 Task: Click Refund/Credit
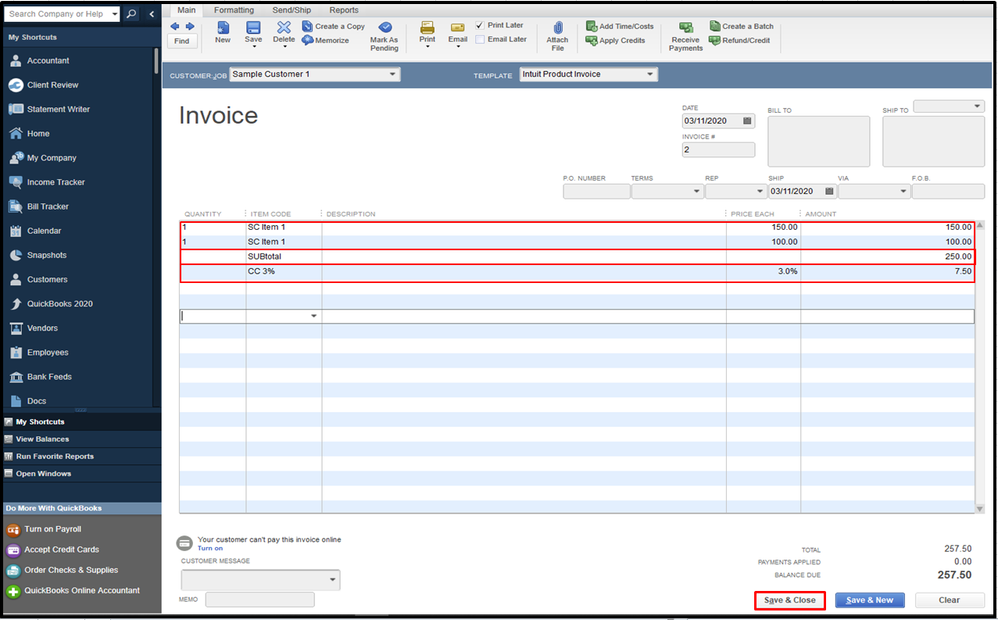[x=740, y=40]
